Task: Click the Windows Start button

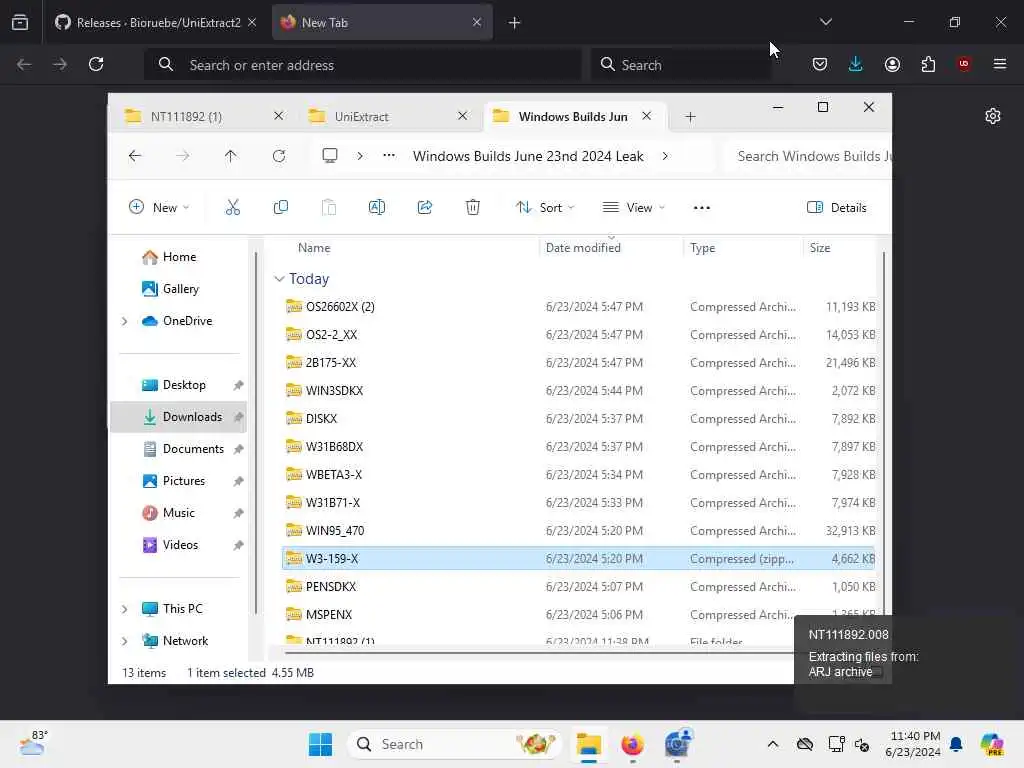Action: [x=320, y=744]
